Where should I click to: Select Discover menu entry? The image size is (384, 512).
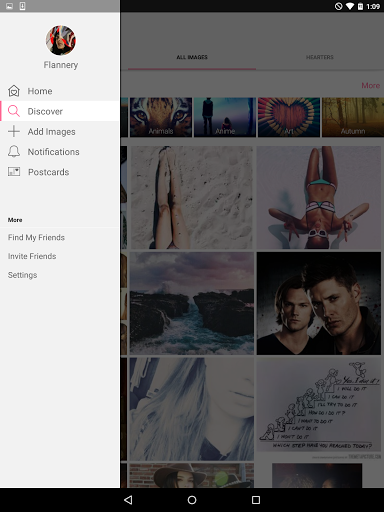tap(60, 111)
